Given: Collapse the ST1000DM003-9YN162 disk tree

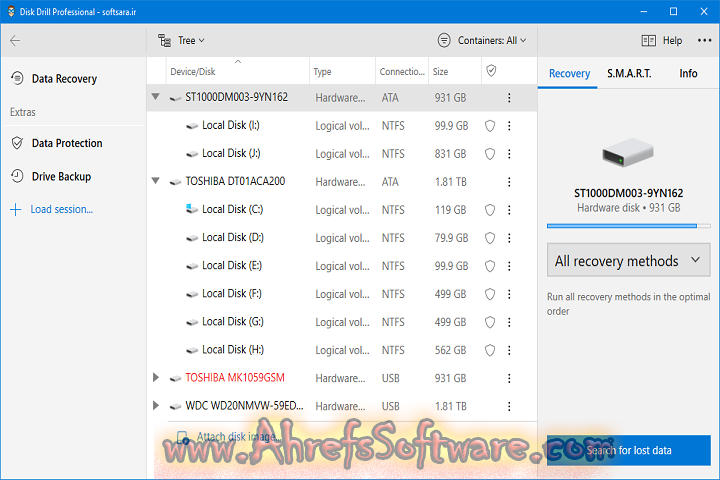Looking at the screenshot, I should (x=156, y=97).
